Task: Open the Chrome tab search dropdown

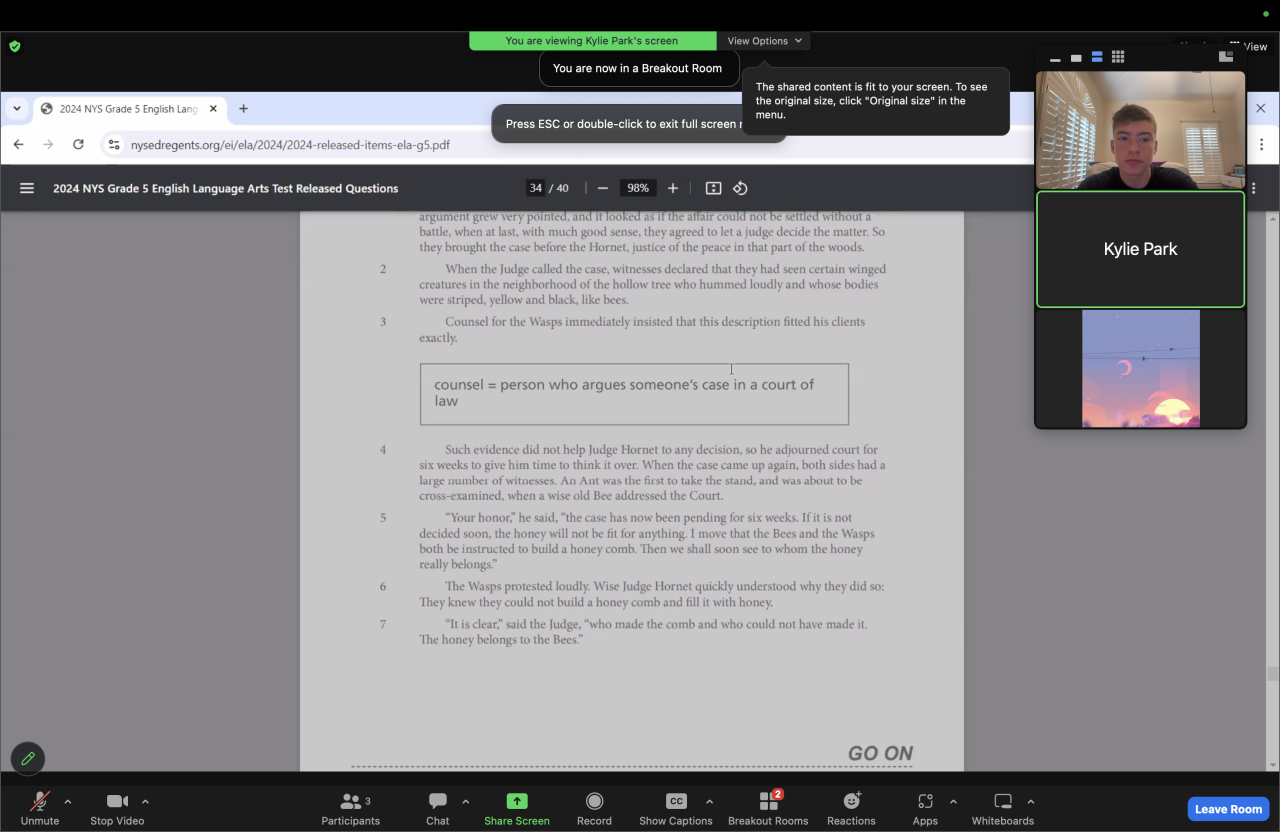Action: coord(17,109)
